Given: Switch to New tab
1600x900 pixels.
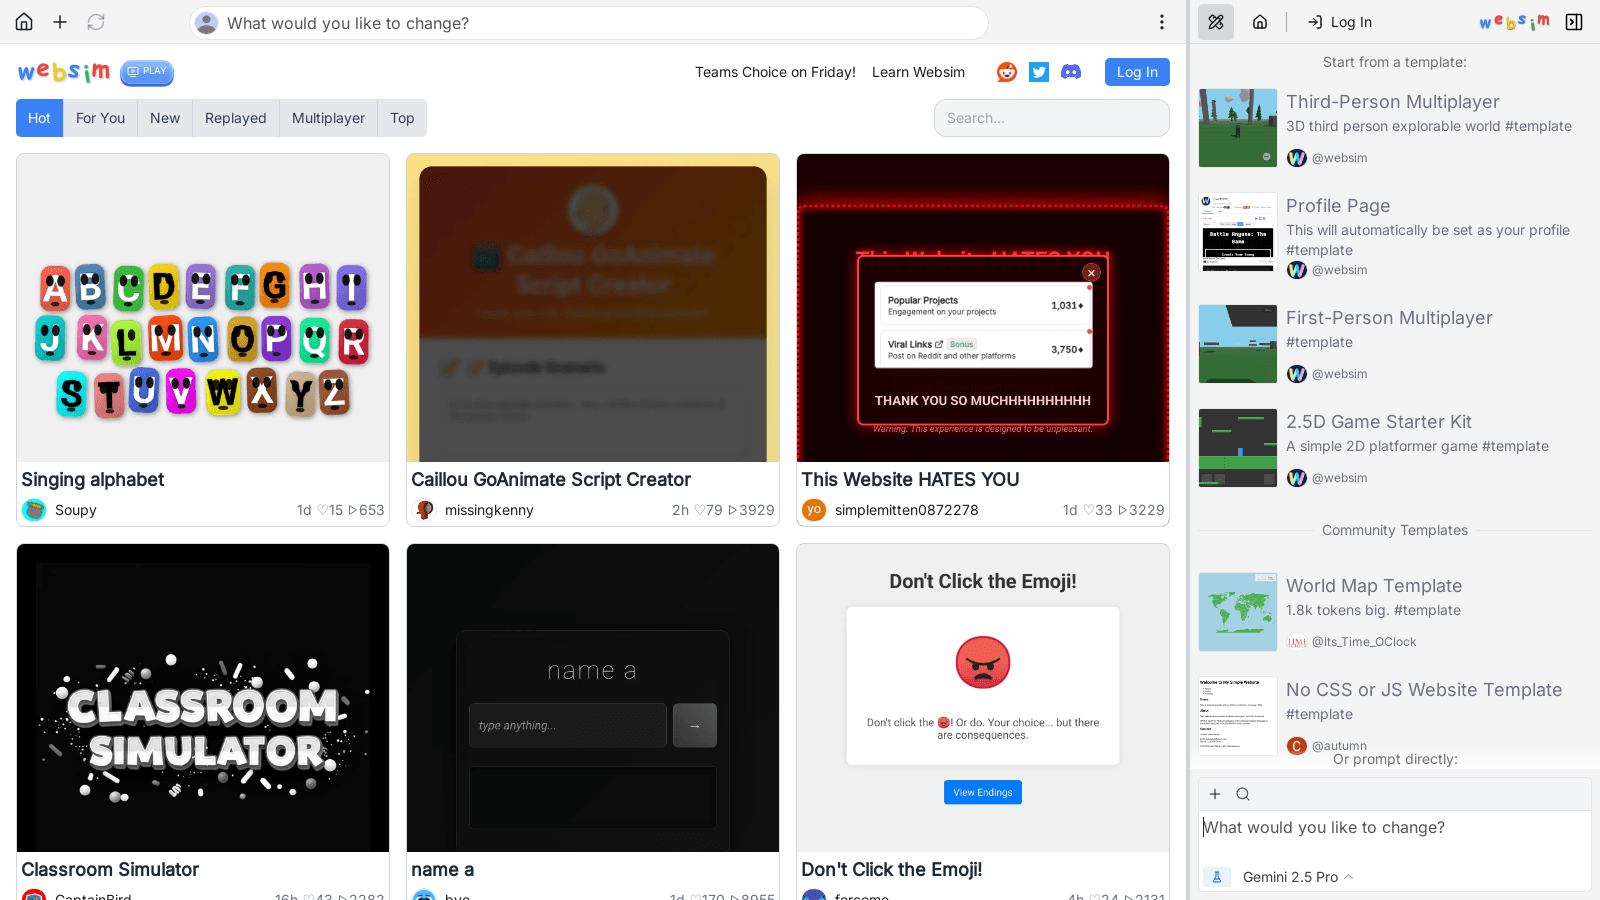Looking at the screenshot, I should coord(165,118).
